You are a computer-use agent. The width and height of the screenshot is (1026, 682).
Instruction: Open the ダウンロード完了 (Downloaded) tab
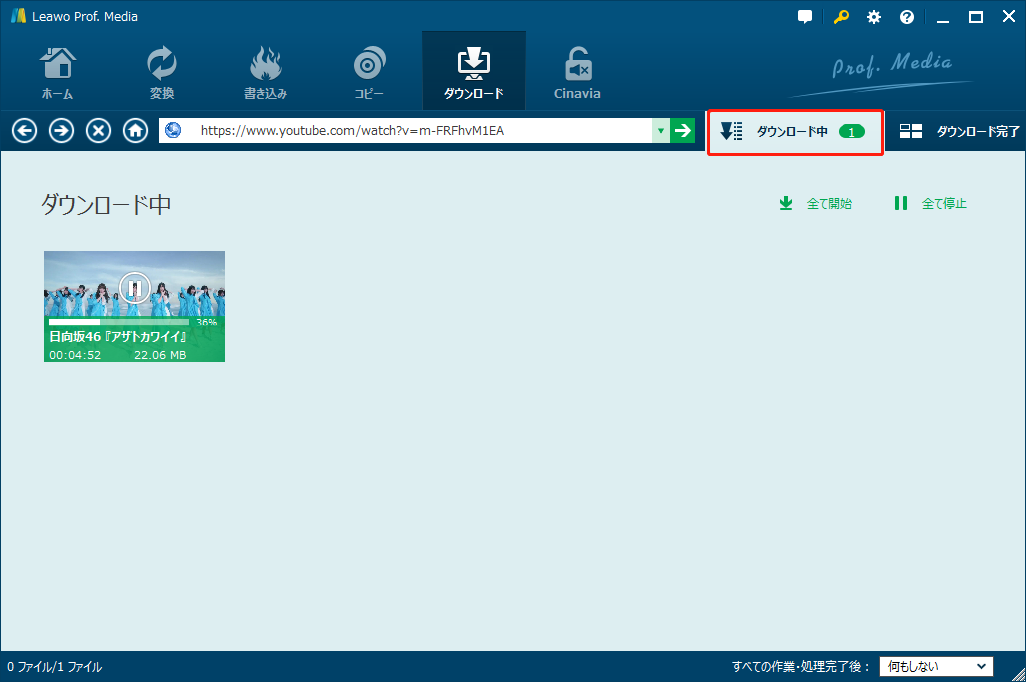[959, 132]
